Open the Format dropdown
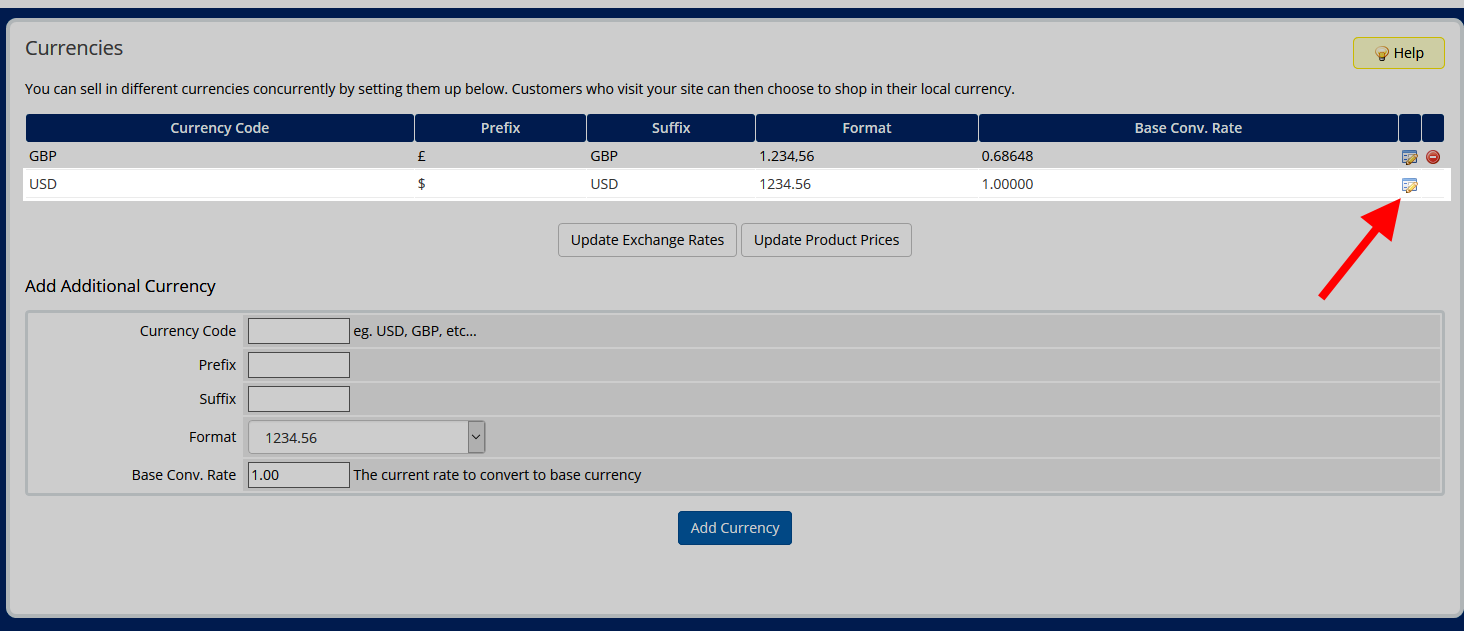 (367, 437)
